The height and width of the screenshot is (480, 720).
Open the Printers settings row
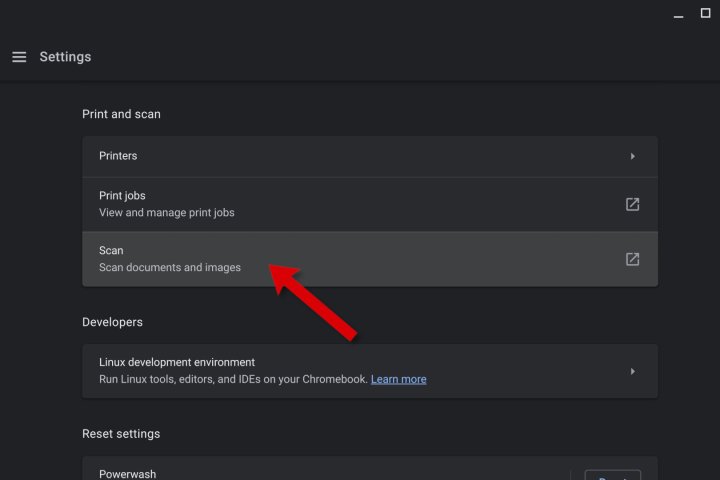(x=370, y=156)
